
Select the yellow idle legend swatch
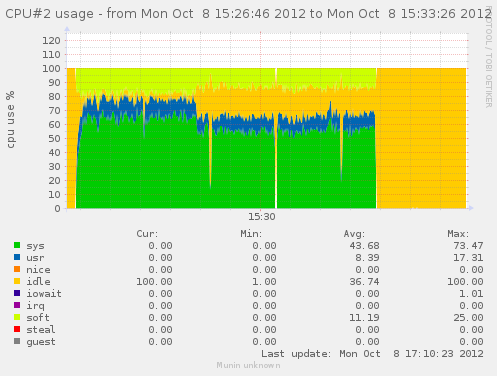(17, 281)
